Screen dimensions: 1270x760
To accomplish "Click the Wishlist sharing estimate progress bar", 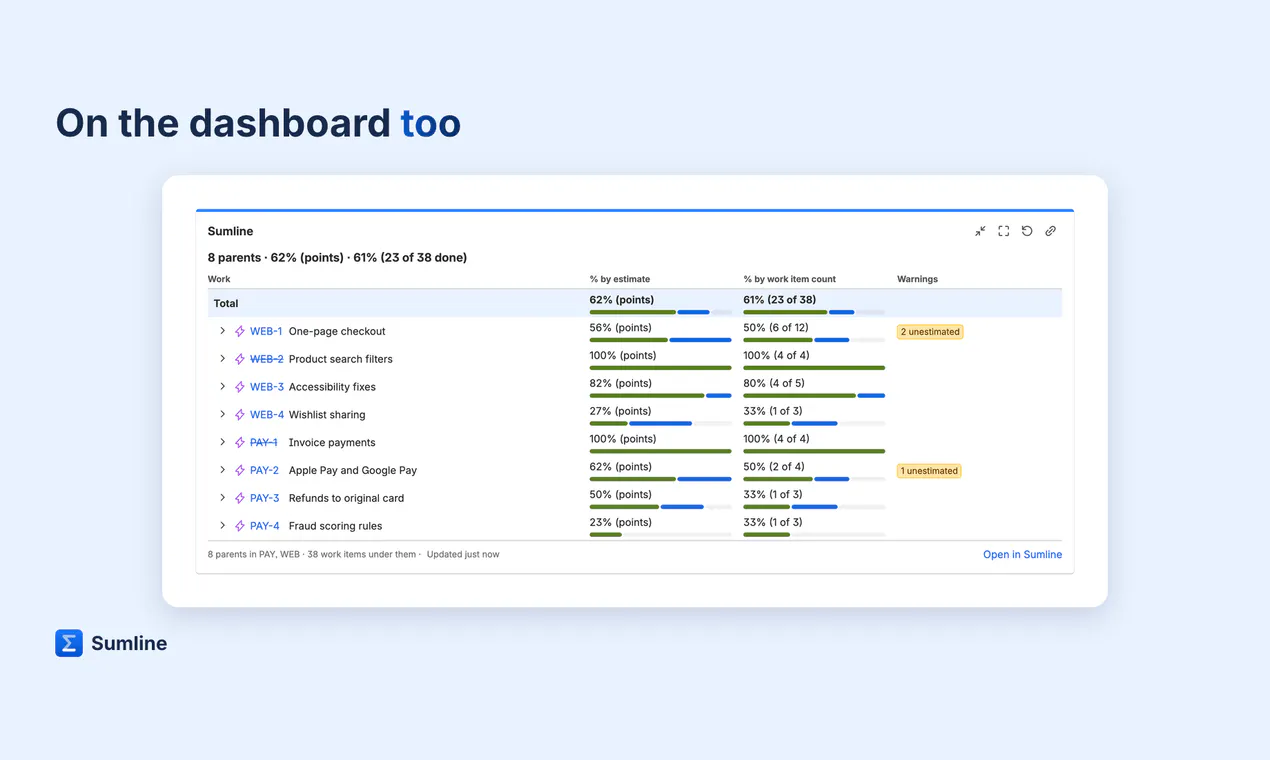I will [x=660, y=424].
